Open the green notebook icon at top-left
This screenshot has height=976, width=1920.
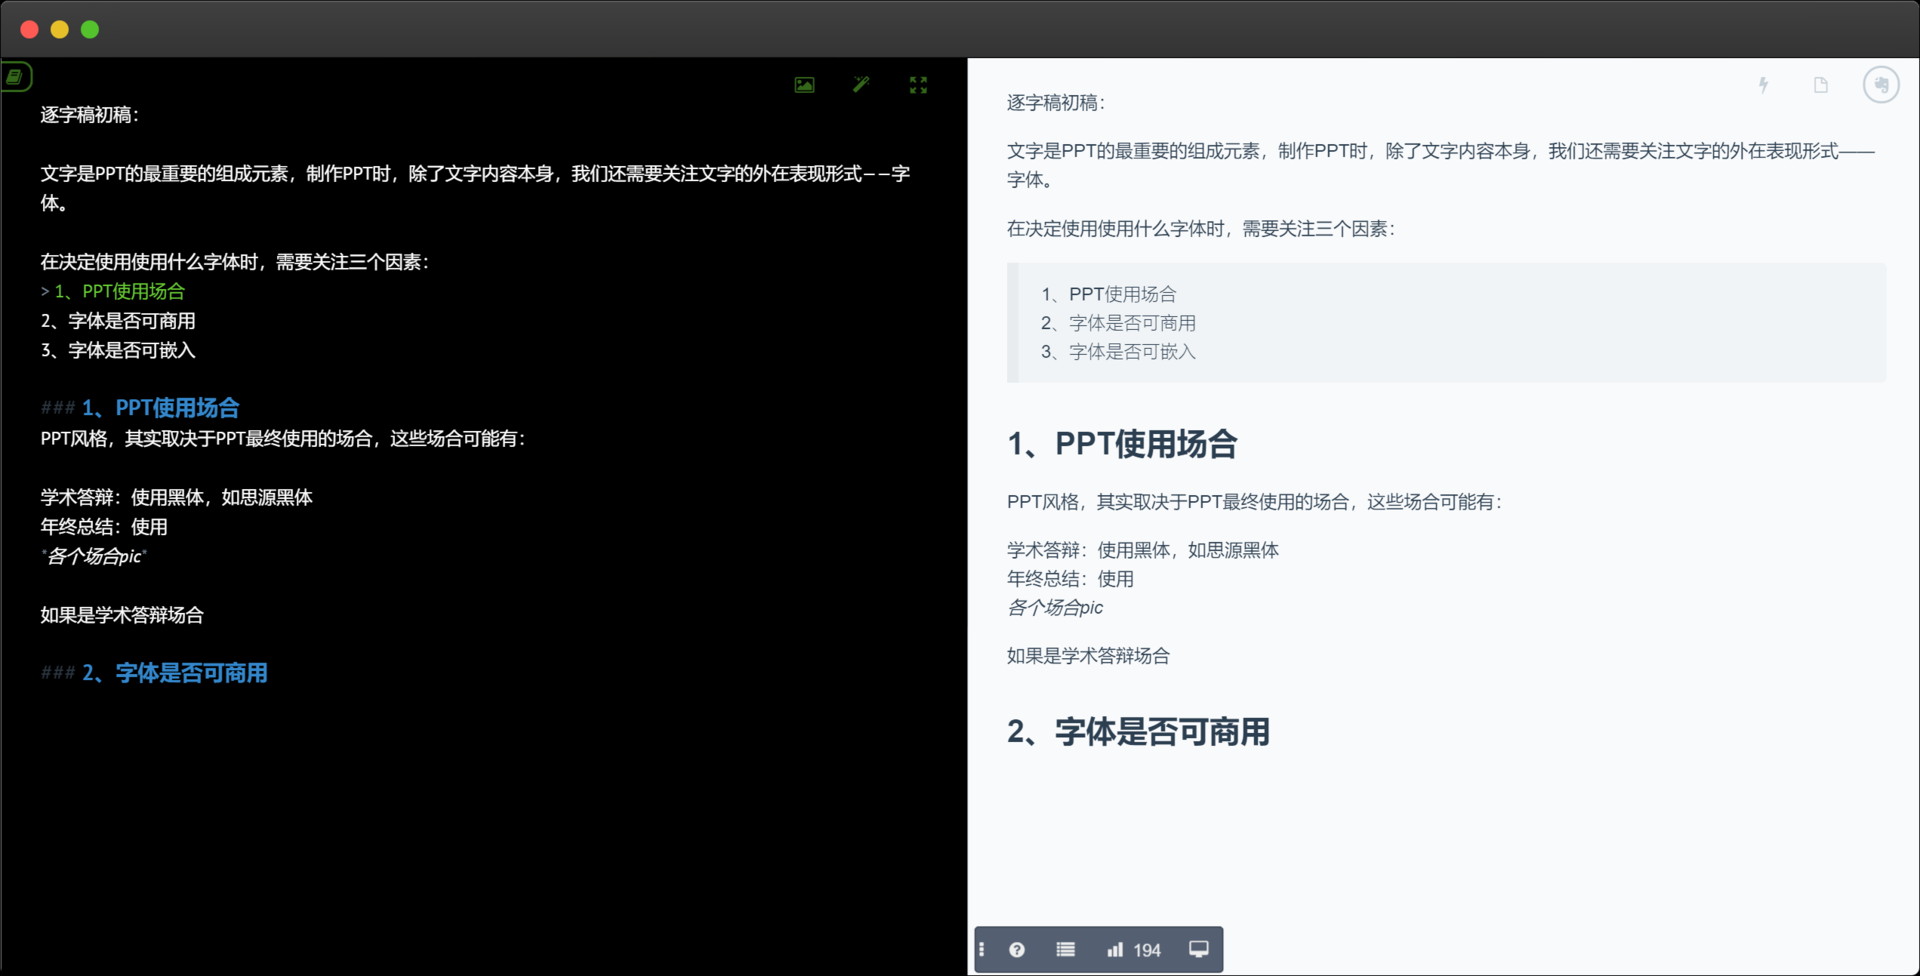pos(15,76)
